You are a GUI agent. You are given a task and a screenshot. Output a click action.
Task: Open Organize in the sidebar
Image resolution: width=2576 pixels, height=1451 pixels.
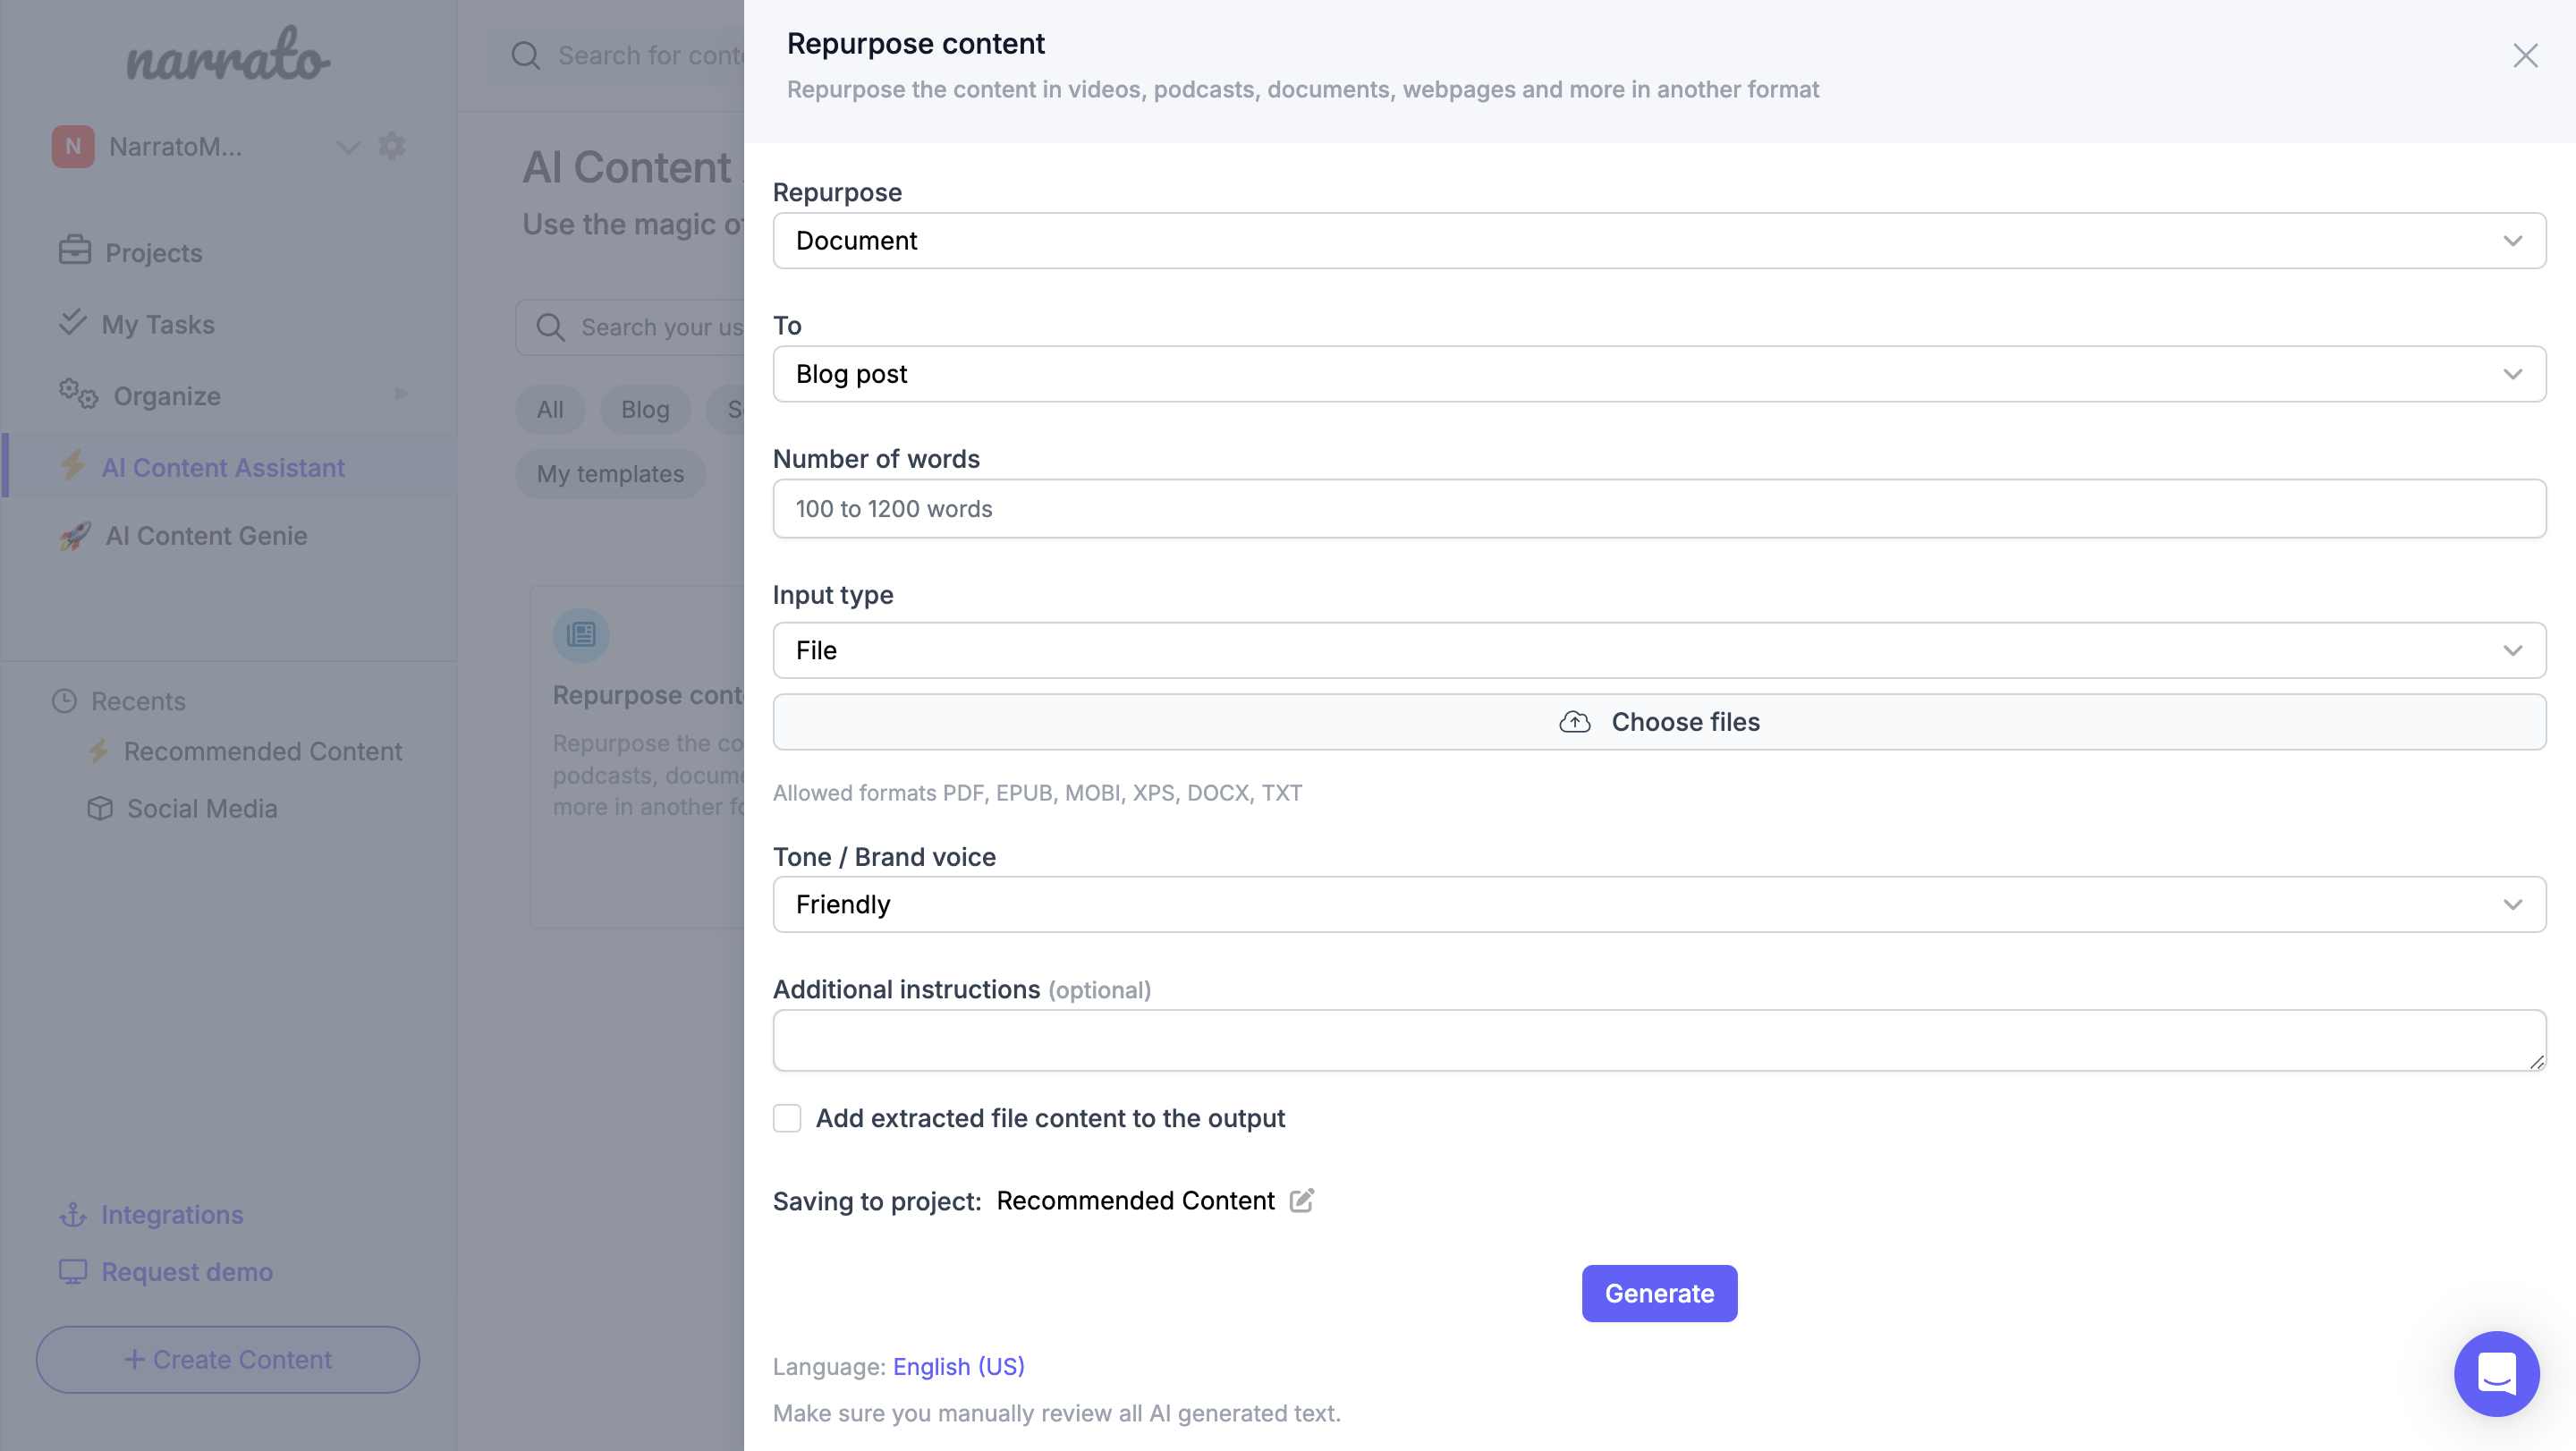166,396
